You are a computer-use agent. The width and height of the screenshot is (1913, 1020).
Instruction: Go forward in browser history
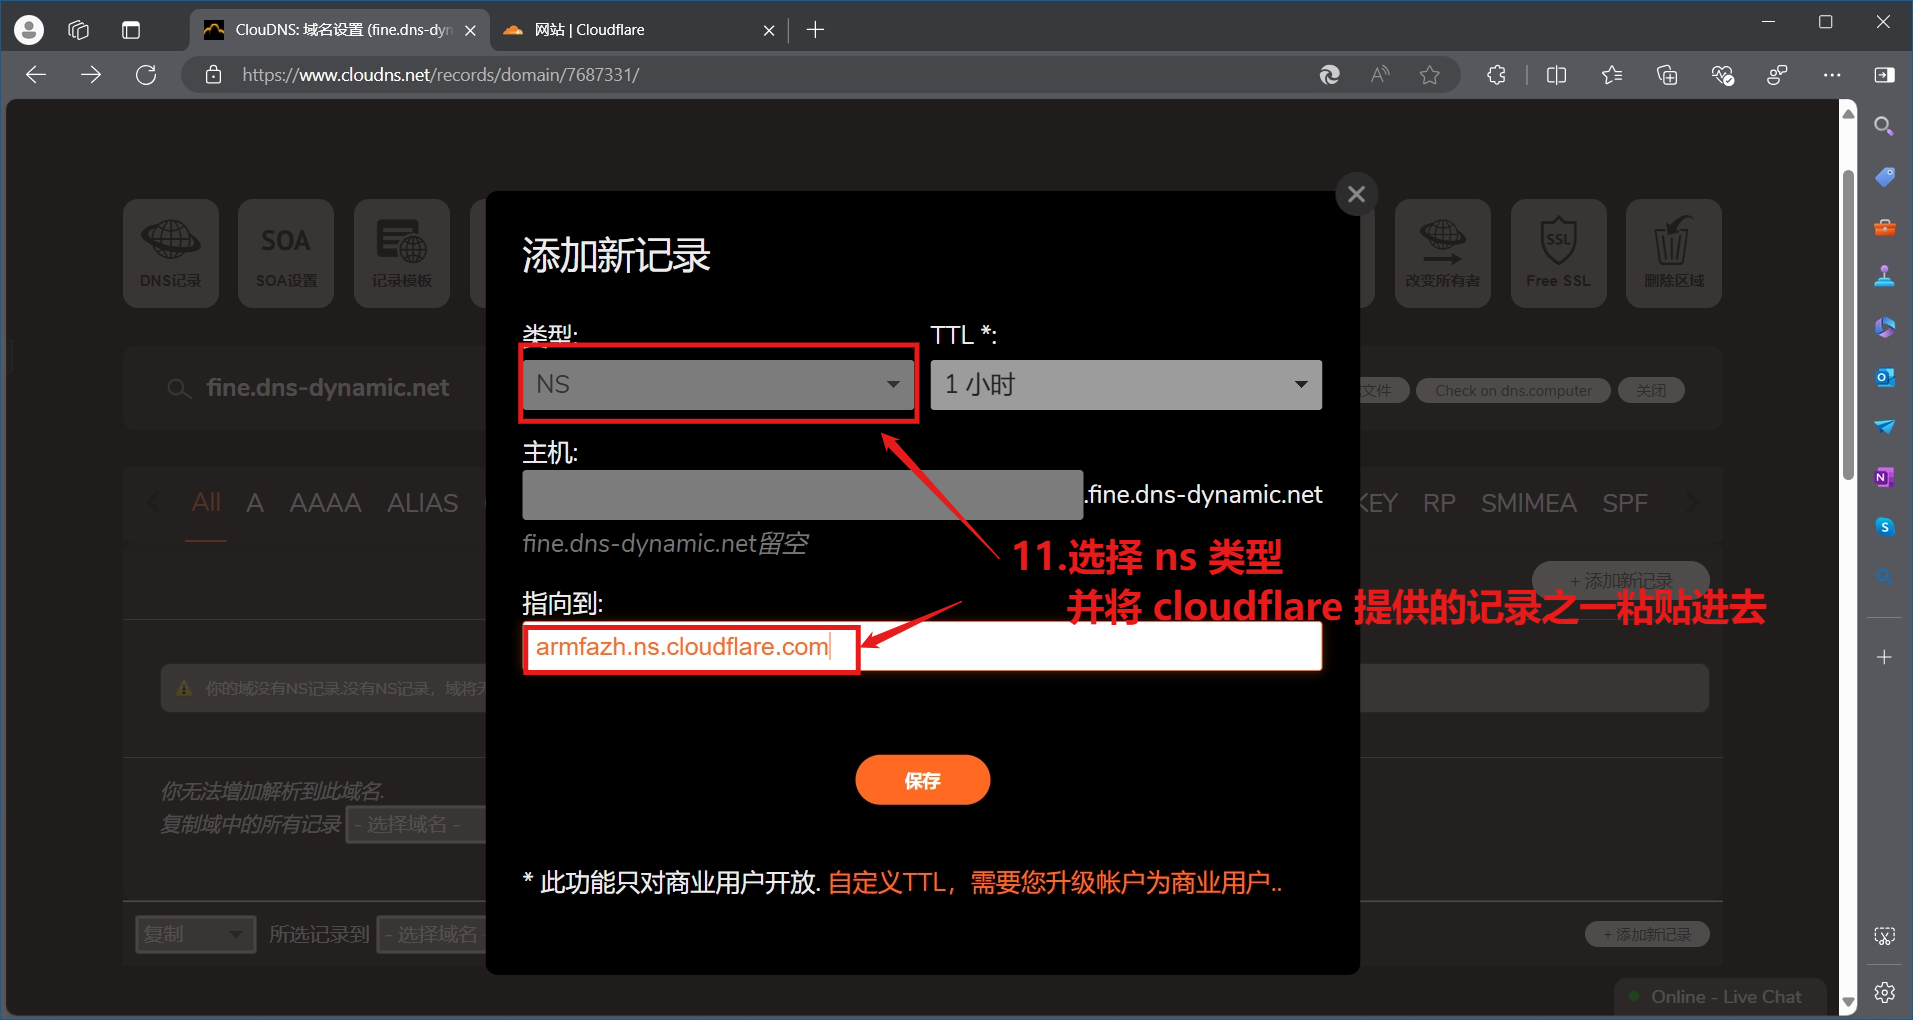coord(91,75)
